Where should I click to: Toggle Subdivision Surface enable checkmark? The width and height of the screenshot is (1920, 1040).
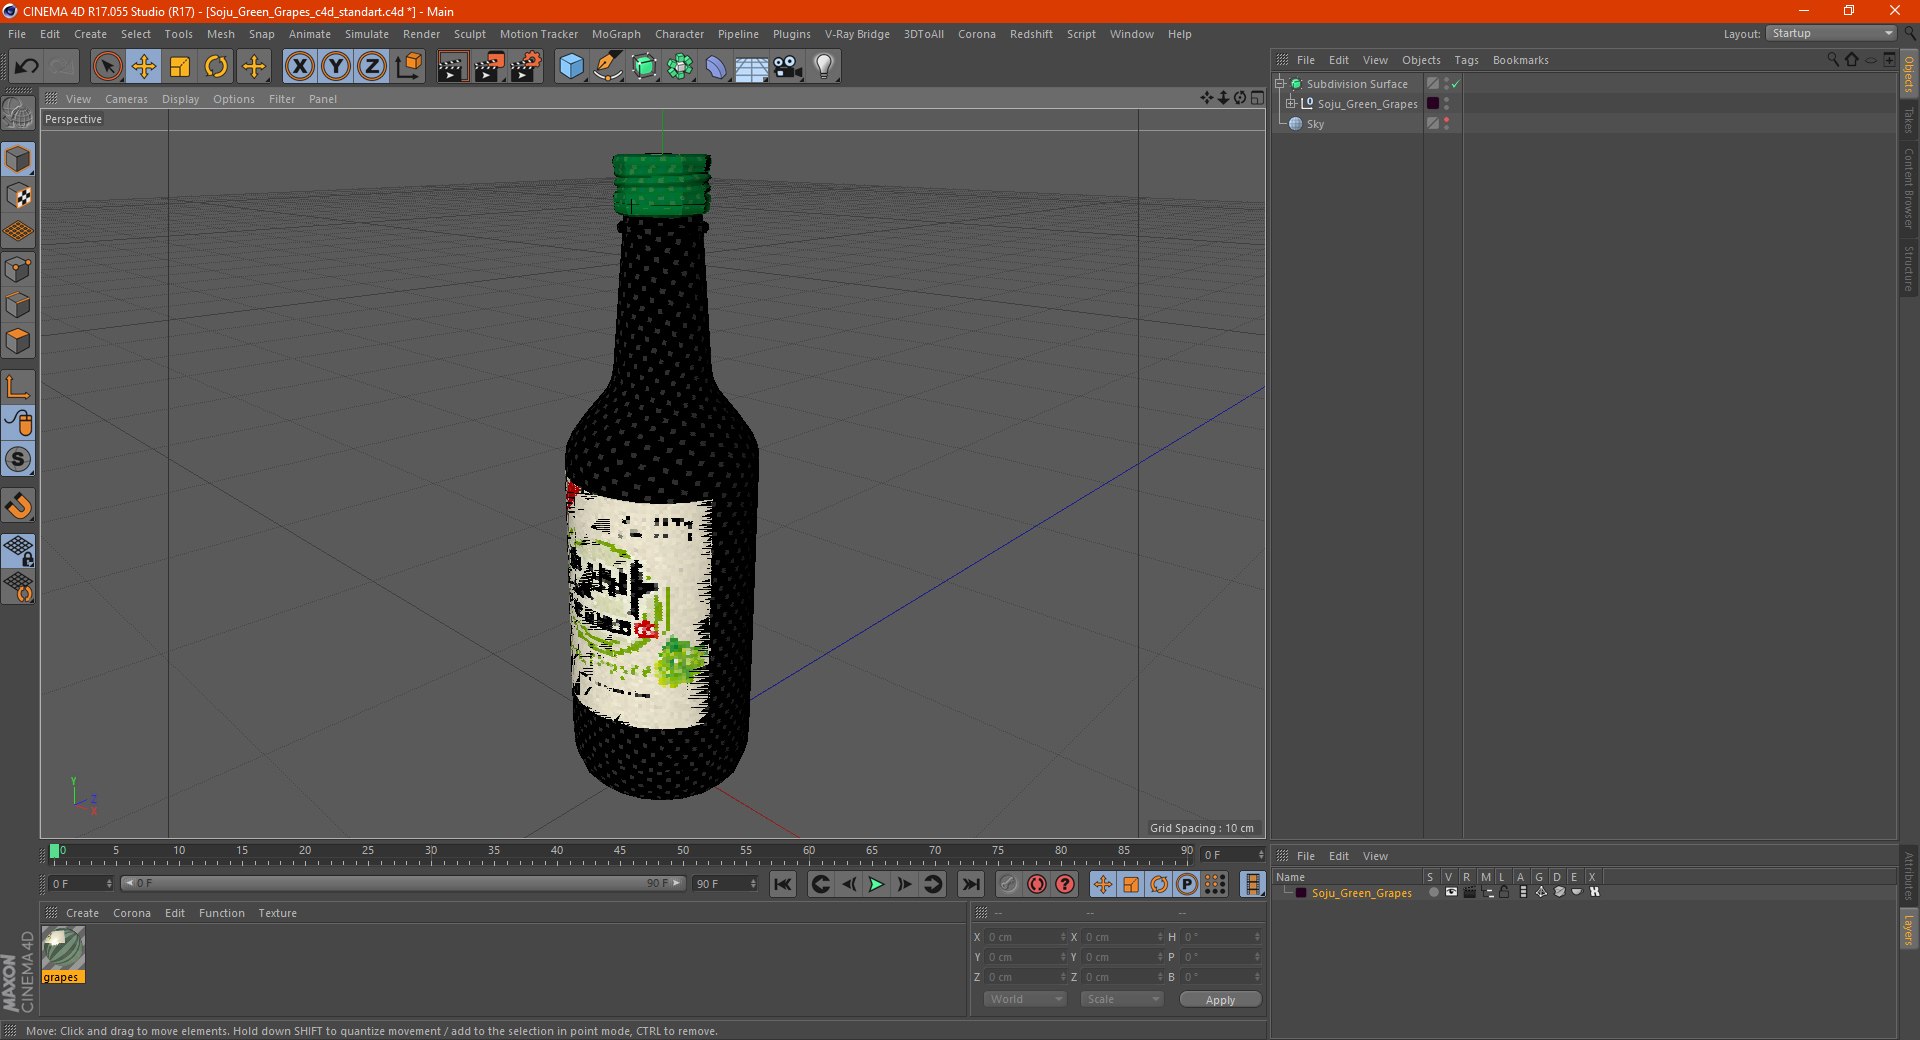1456,84
